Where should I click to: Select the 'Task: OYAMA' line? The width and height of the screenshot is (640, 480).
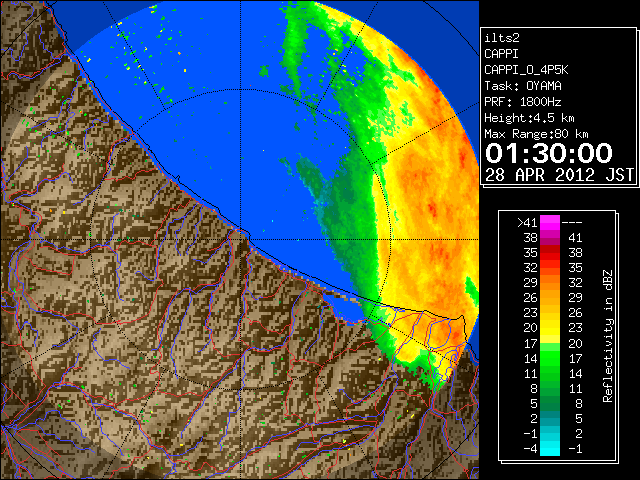coord(523,86)
